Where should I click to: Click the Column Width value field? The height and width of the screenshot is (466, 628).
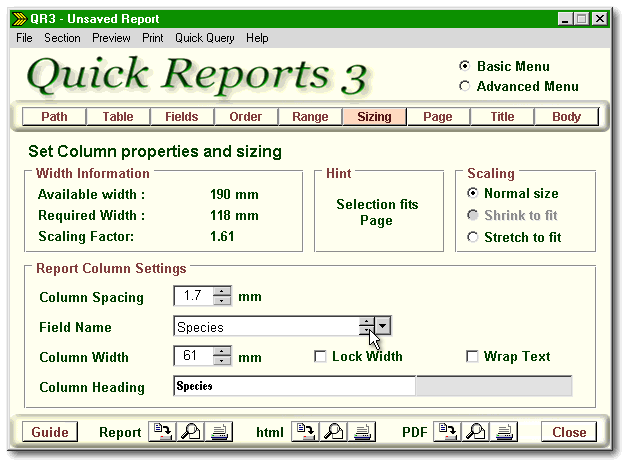(x=193, y=356)
